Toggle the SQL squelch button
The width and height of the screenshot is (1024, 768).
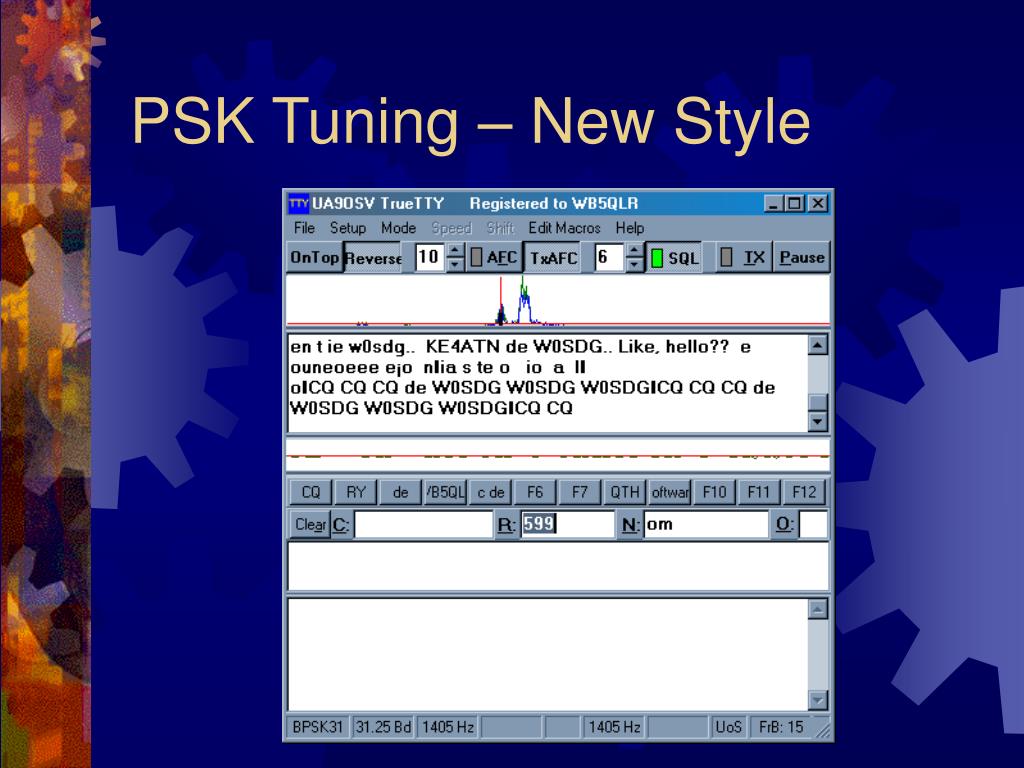pos(675,257)
